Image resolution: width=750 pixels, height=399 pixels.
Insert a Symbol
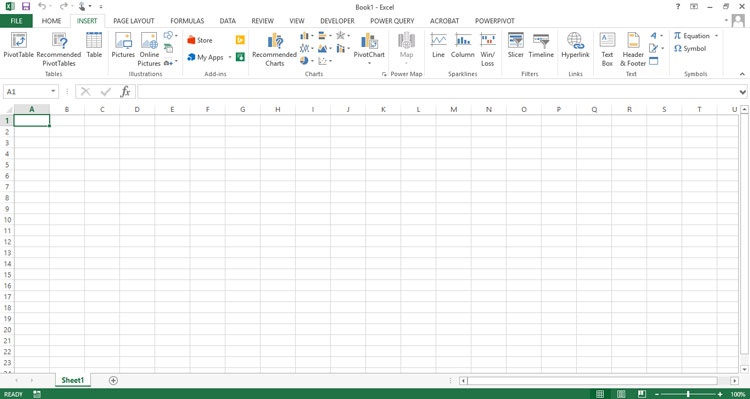point(690,48)
